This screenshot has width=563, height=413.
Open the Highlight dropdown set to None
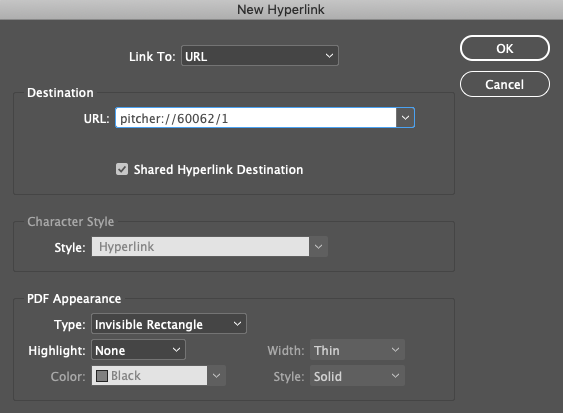pyautogui.click(x=138, y=350)
